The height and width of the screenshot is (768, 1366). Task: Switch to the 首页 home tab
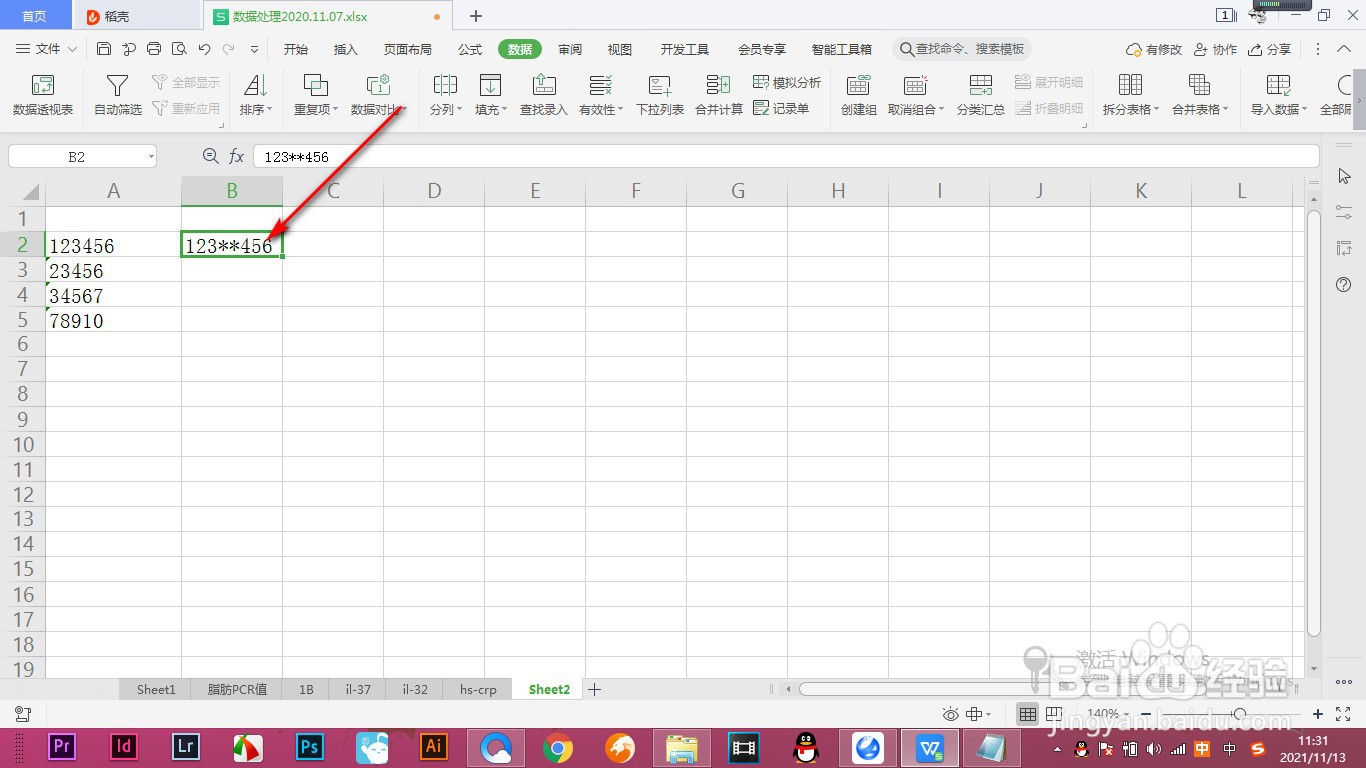tap(34, 16)
